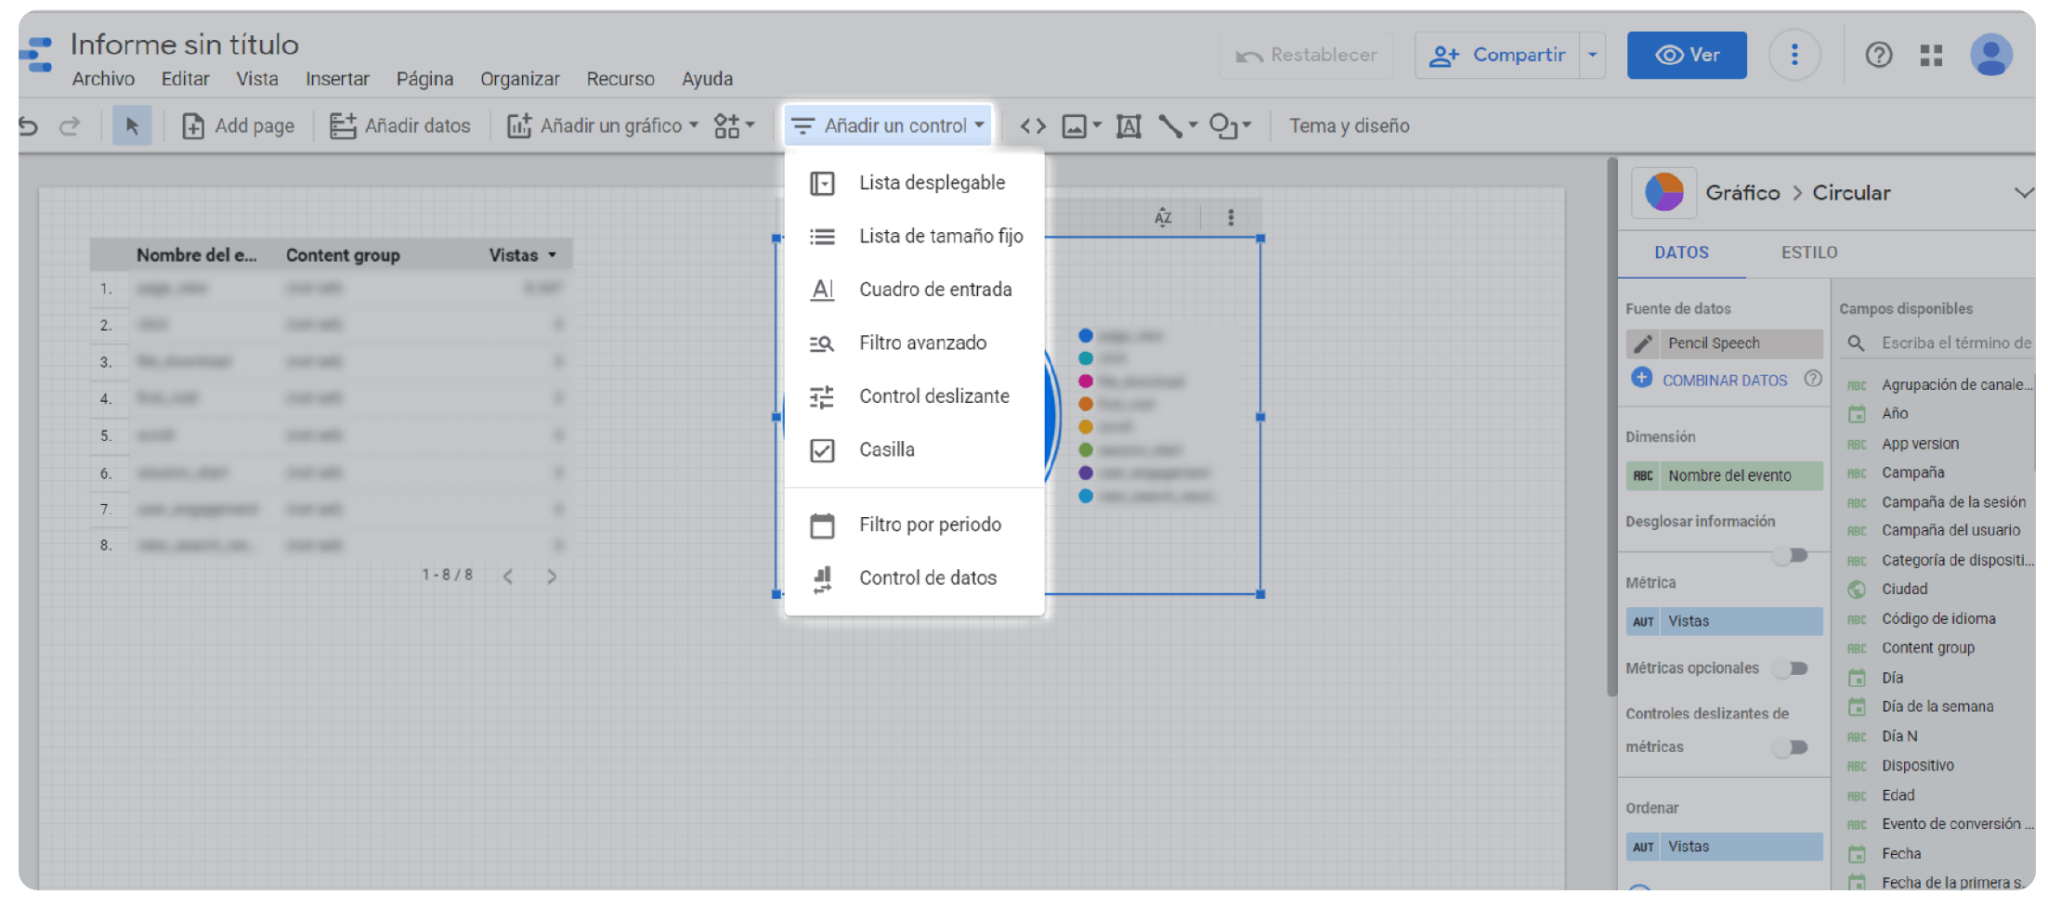Click the pink legend color dot

coord(1085,381)
